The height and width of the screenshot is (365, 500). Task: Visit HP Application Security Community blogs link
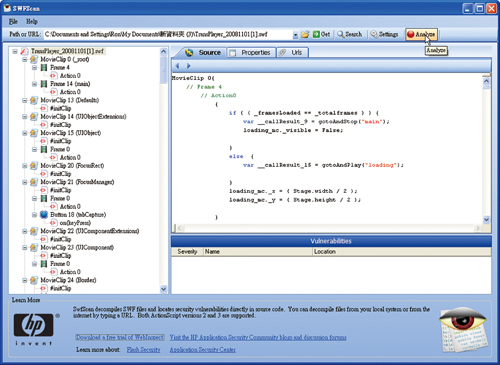click(258, 337)
